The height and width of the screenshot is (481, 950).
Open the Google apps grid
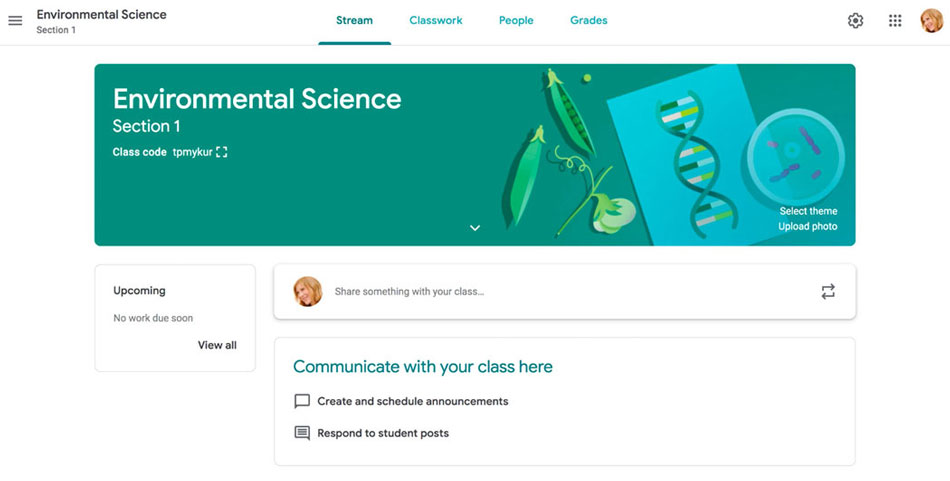coord(895,21)
